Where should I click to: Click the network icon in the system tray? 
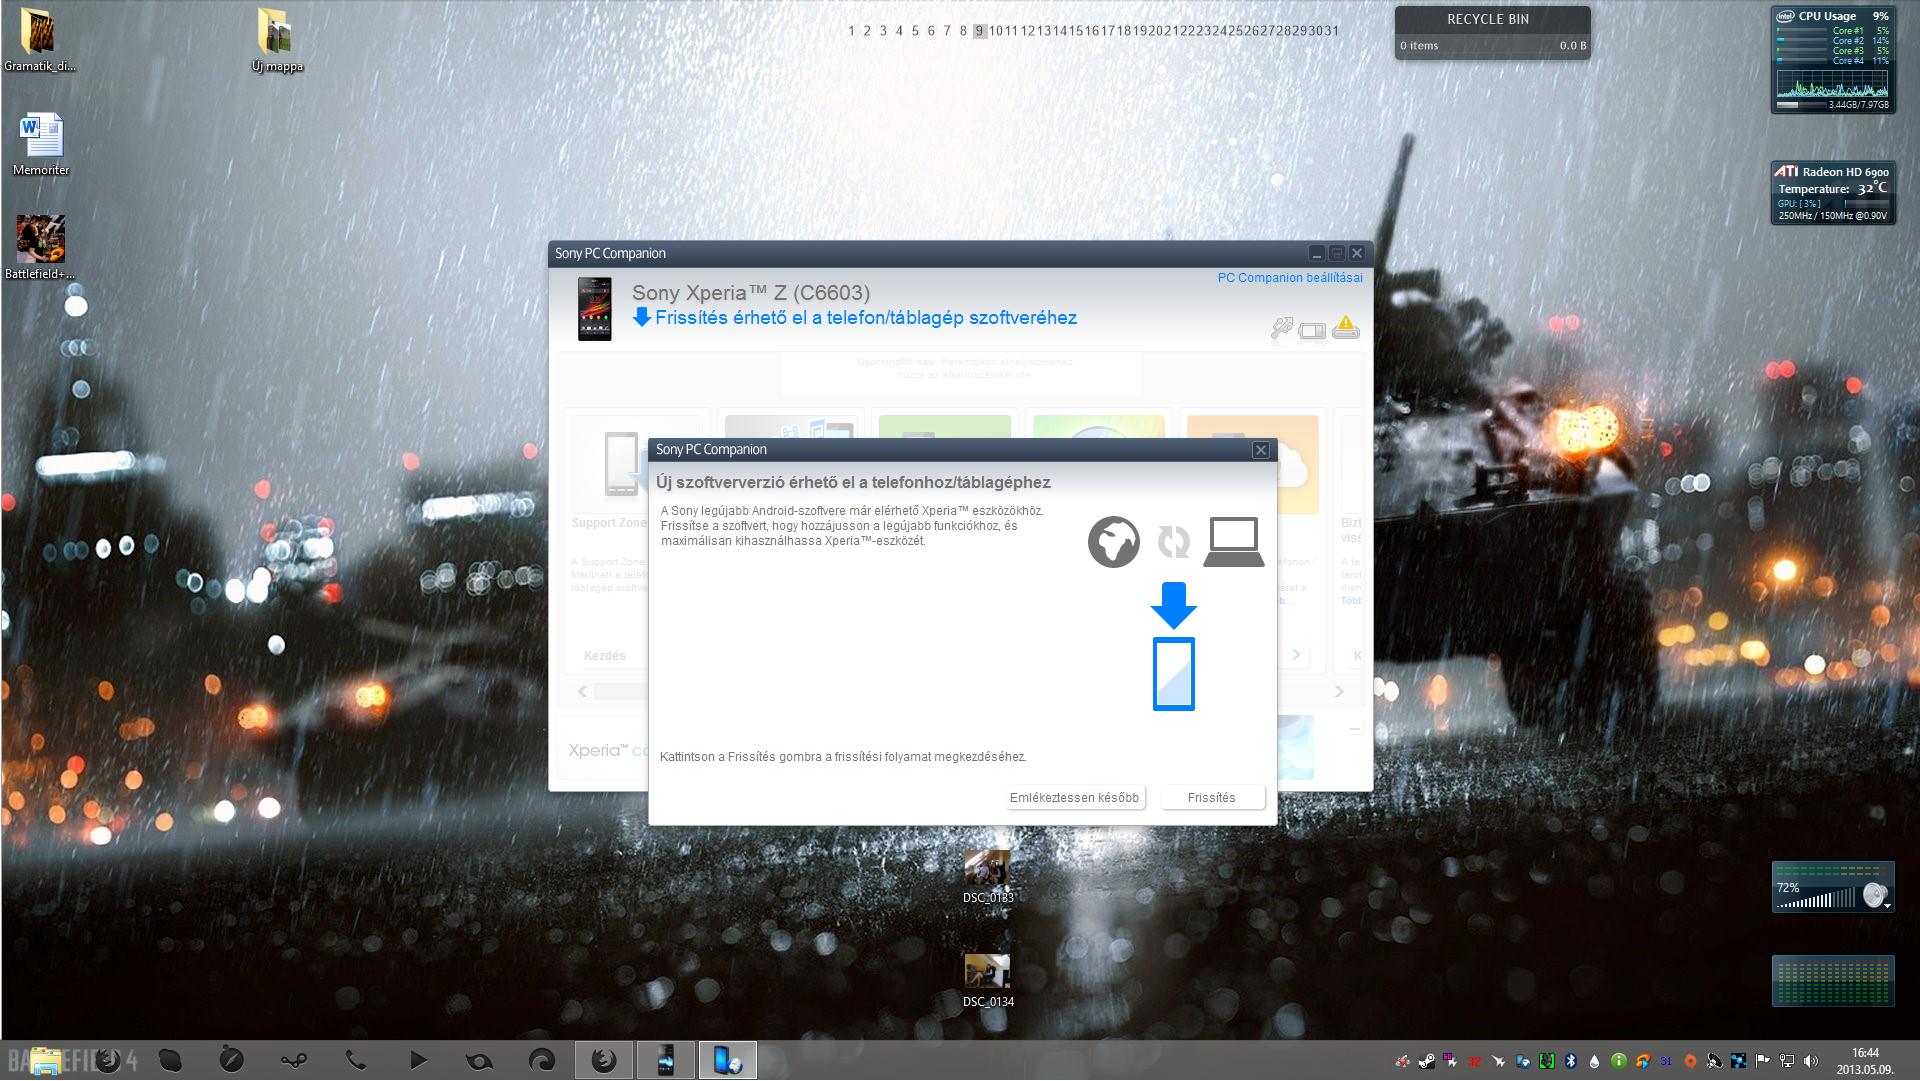click(x=1786, y=1061)
